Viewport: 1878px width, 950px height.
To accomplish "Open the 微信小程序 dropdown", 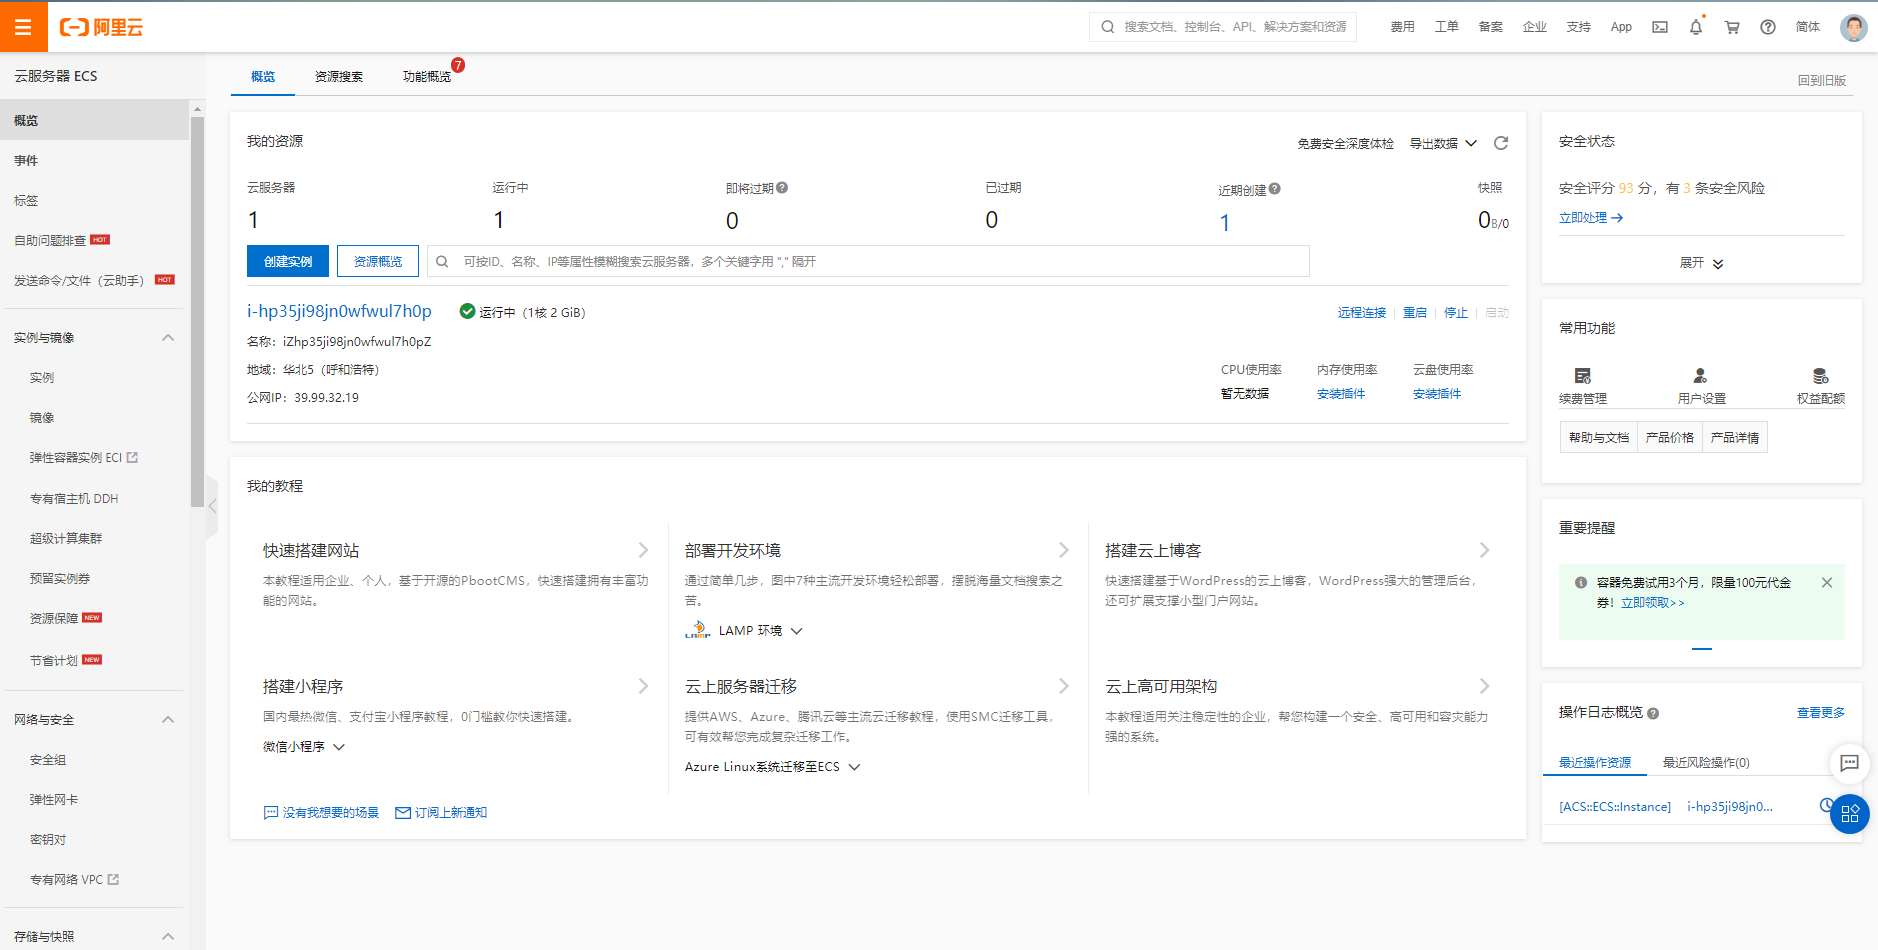I will tap(304, 746).
